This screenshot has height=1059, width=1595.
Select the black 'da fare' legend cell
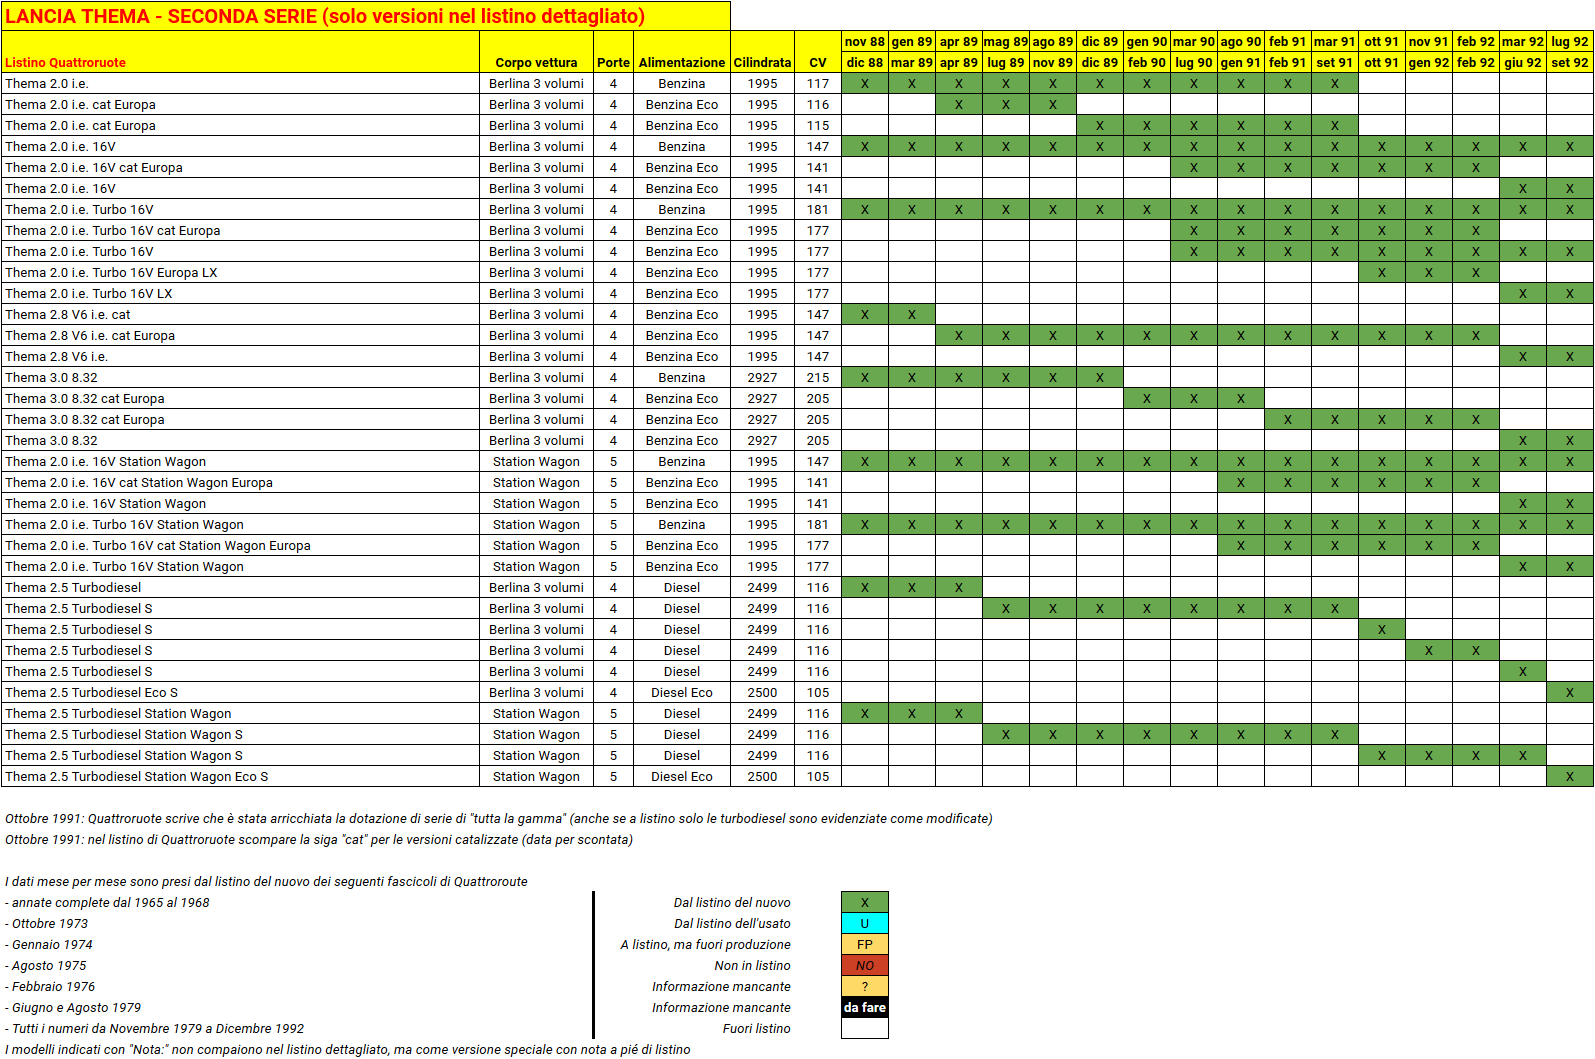865,1007
